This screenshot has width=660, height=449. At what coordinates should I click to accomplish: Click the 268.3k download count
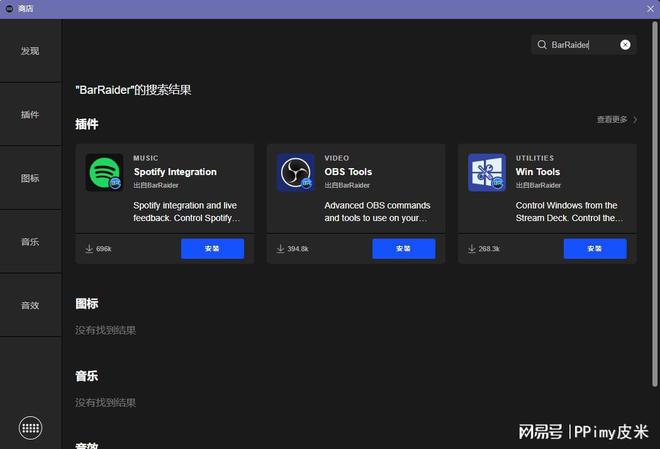489,249
